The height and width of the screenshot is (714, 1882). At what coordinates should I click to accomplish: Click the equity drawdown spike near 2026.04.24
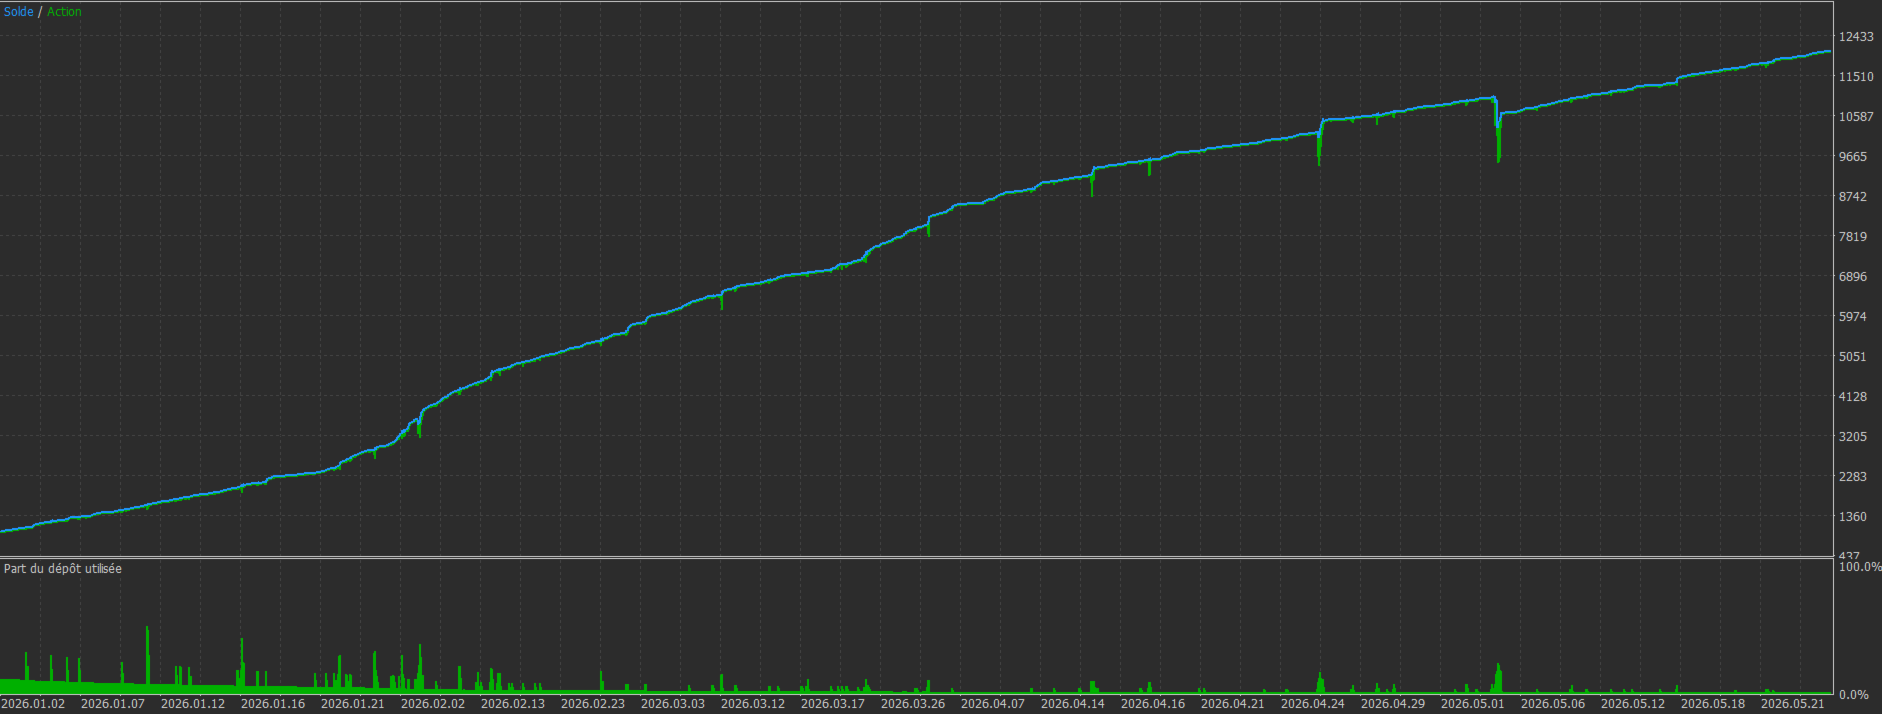[x=1319, y=148]
